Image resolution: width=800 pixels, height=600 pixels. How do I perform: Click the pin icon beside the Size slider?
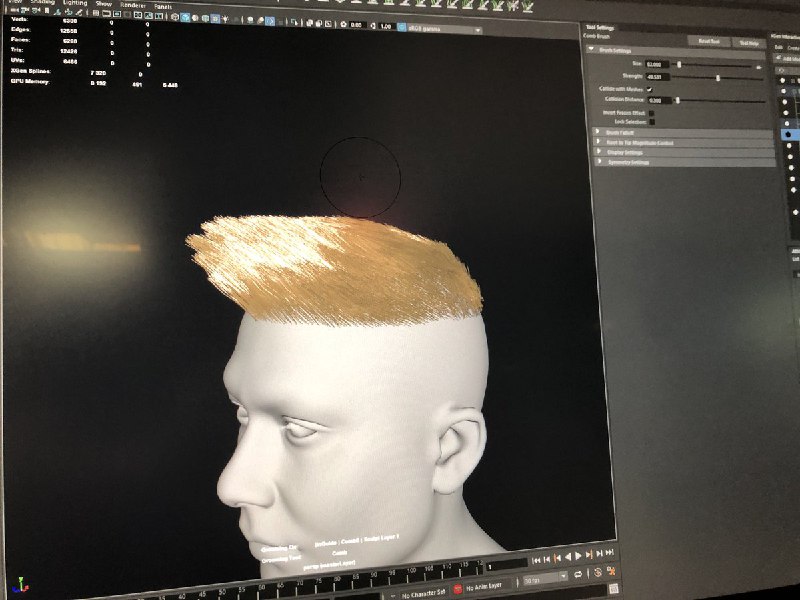(759, 66)
